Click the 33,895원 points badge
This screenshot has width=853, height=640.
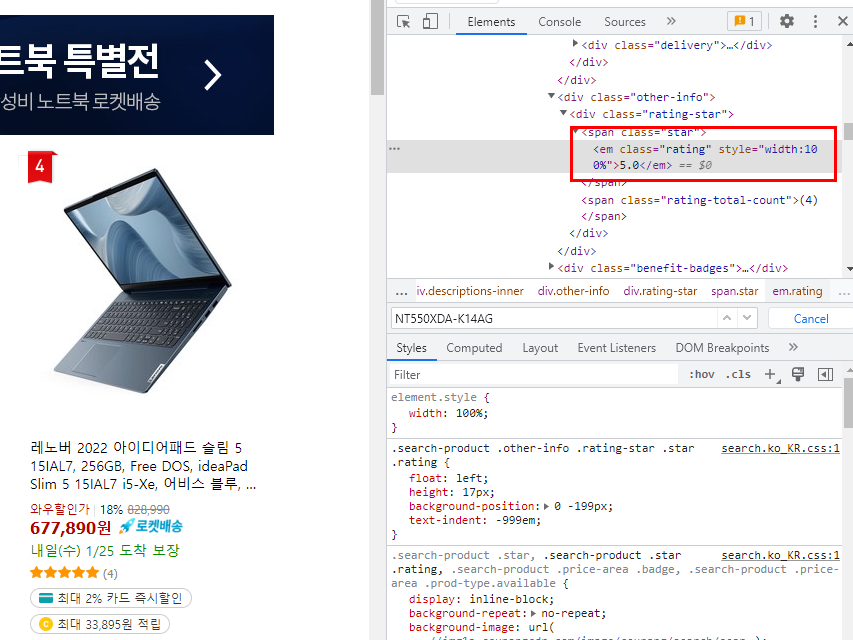[x=100, y=624]
